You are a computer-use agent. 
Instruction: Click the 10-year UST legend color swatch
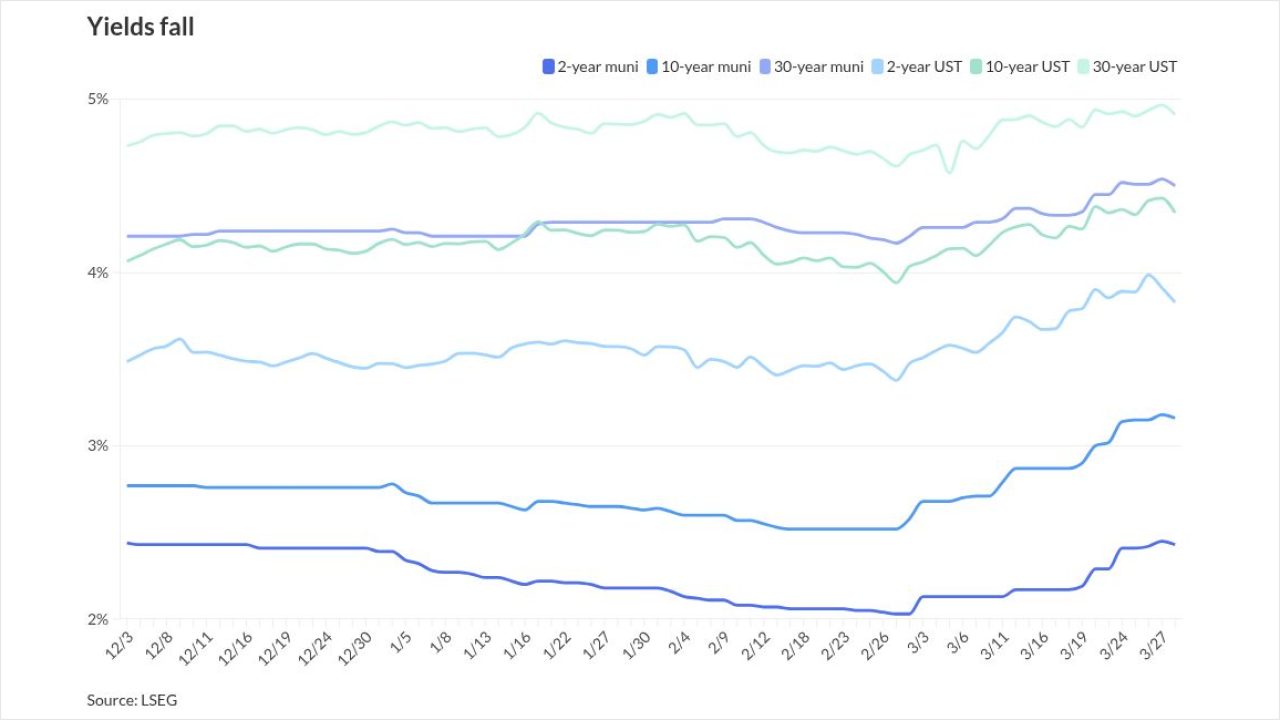pyautogui.click(x=976, y=67)
